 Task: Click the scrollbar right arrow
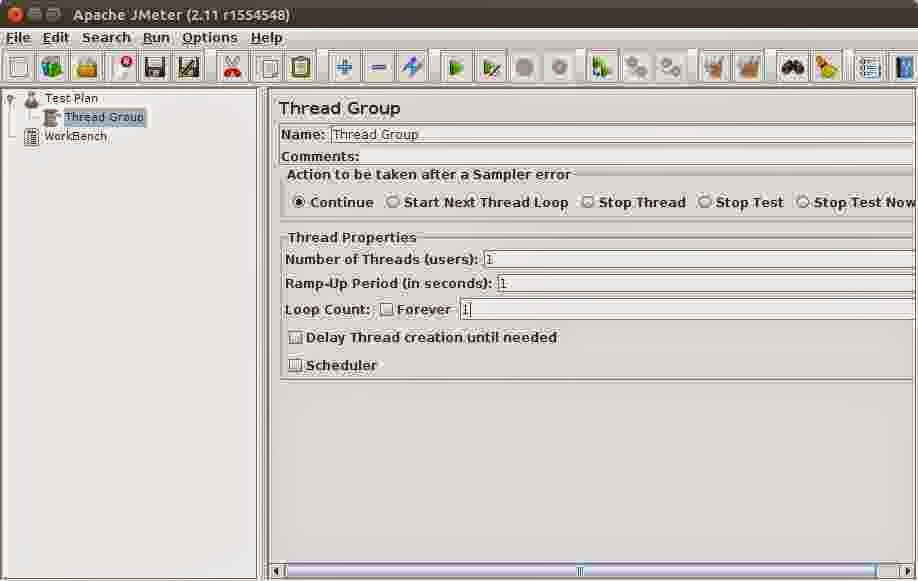click(x=907, y=570)
